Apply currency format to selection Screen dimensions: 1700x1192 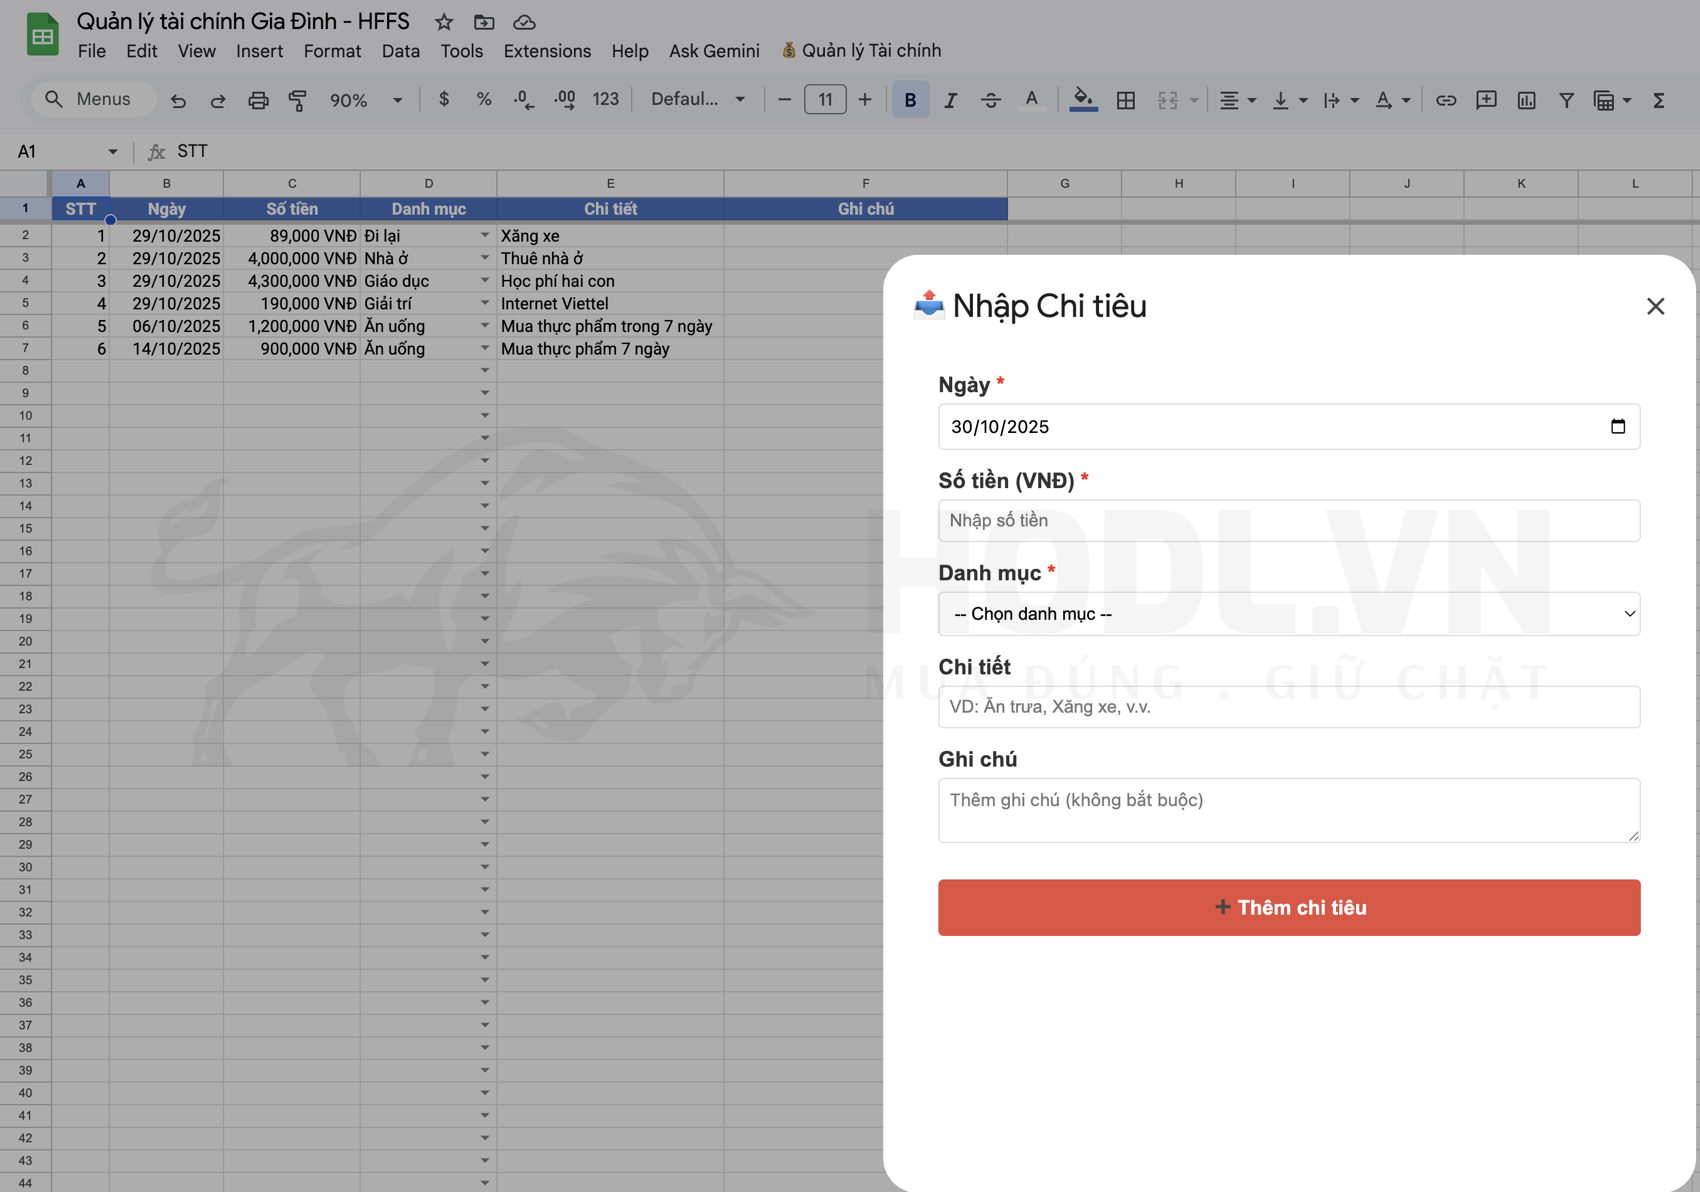[444, 99]
